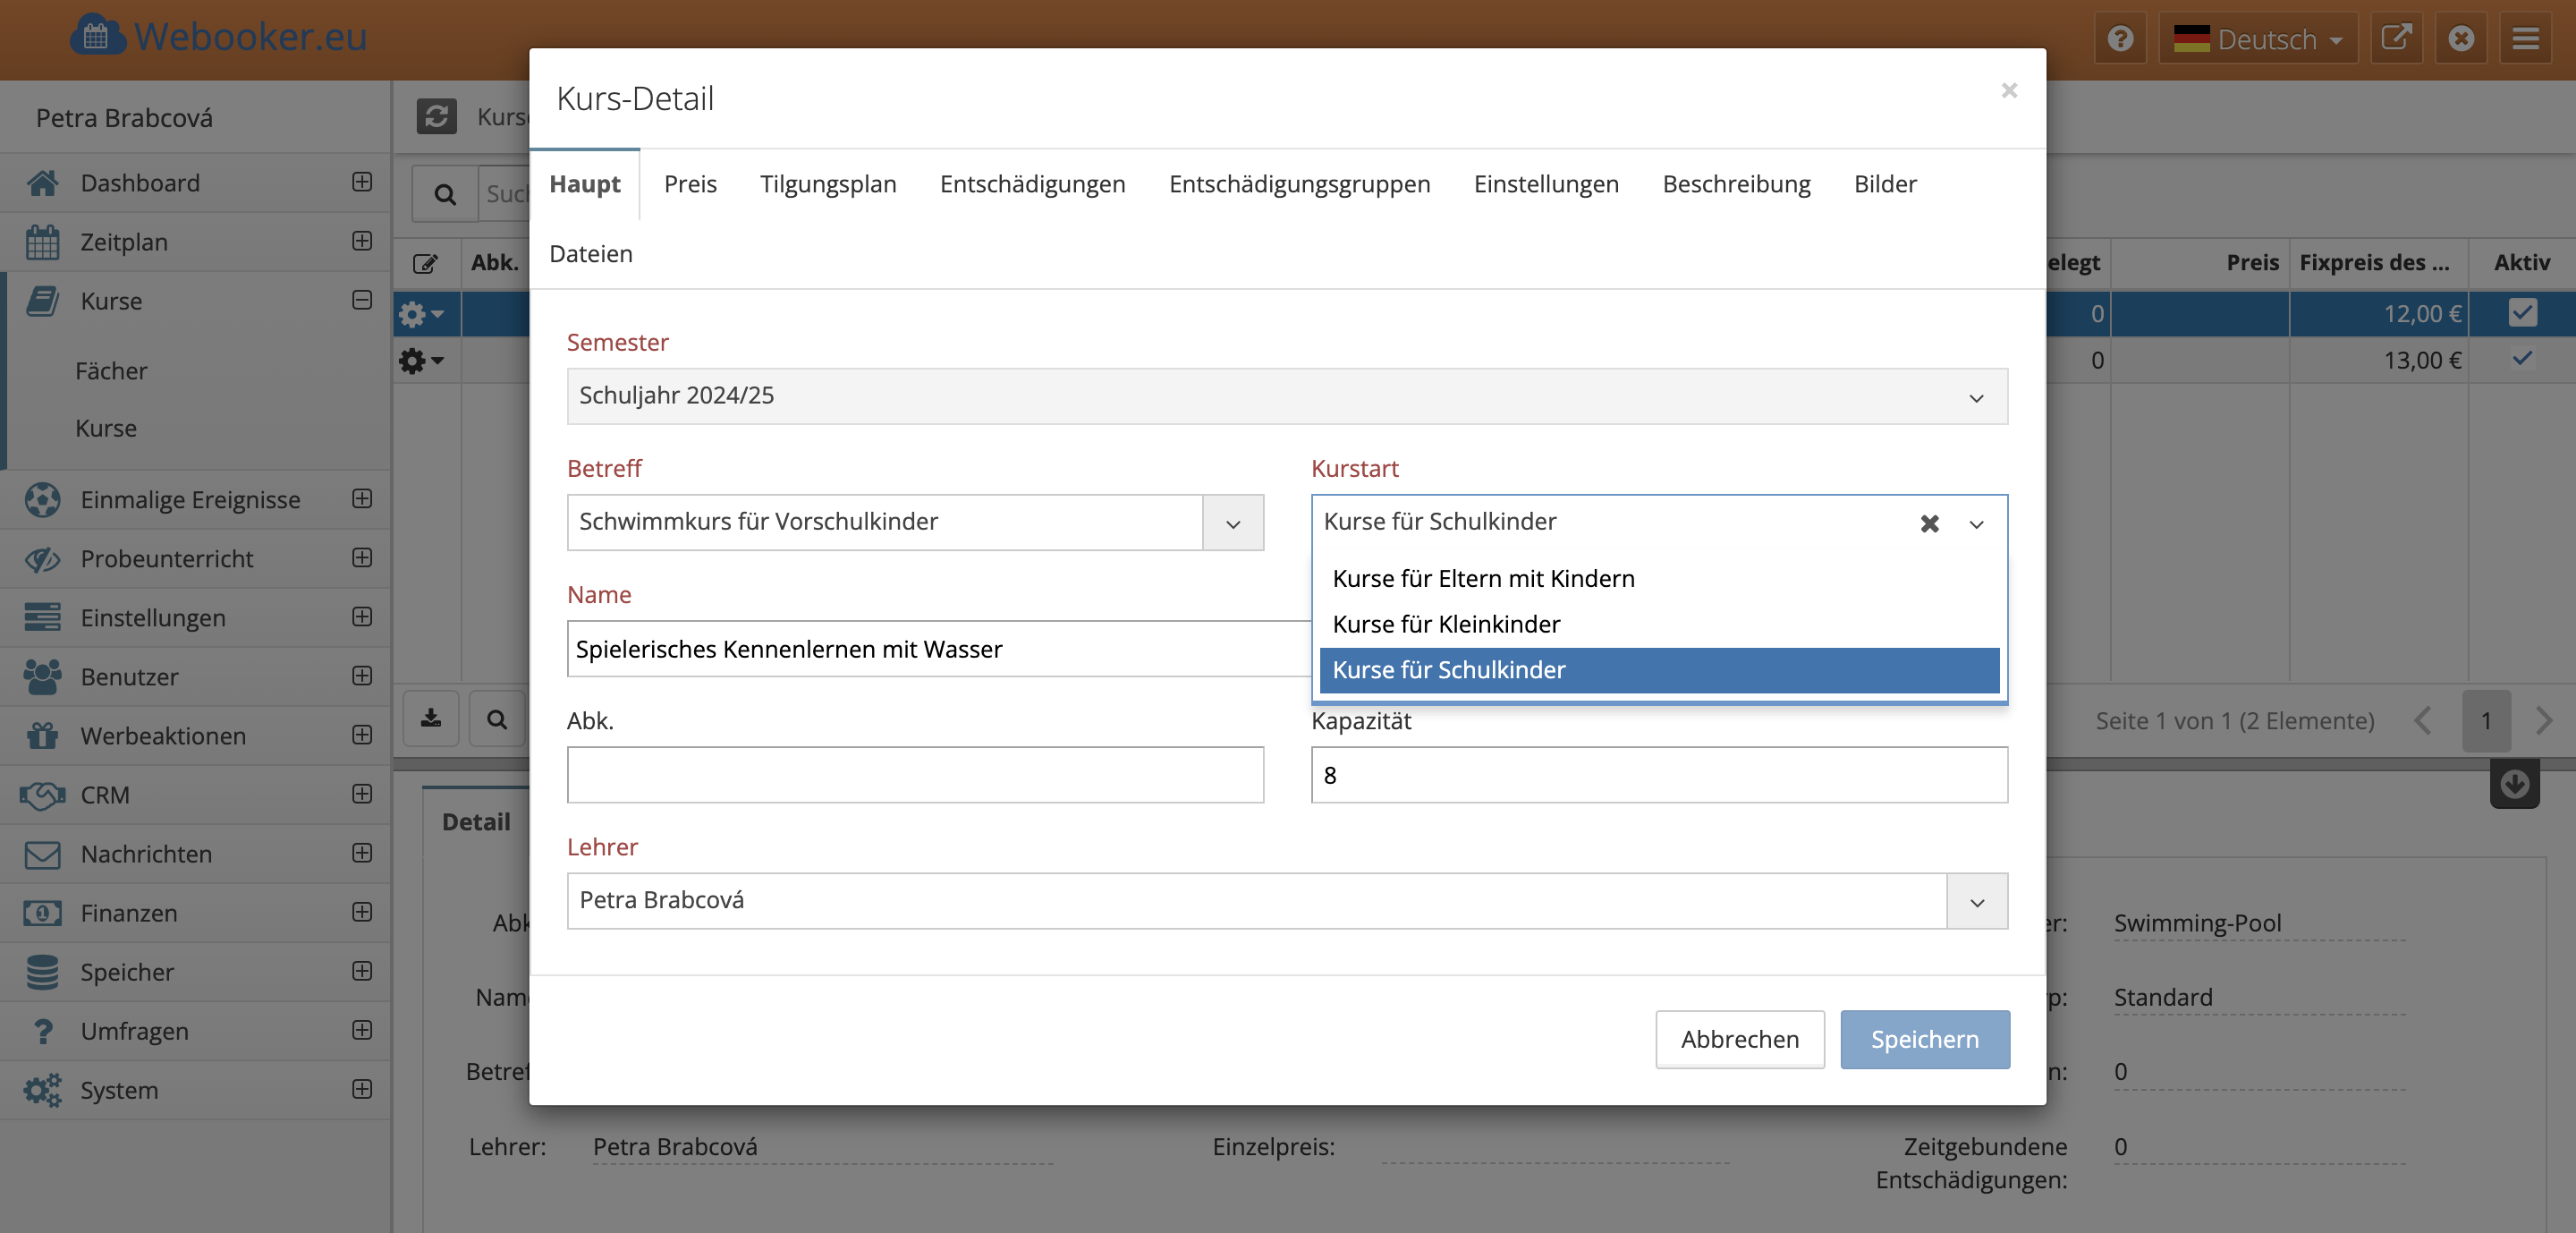Click the refresh icon beside Kurse heading
This screenshot has width=2576, height=1233.
[x=436, y=117]
